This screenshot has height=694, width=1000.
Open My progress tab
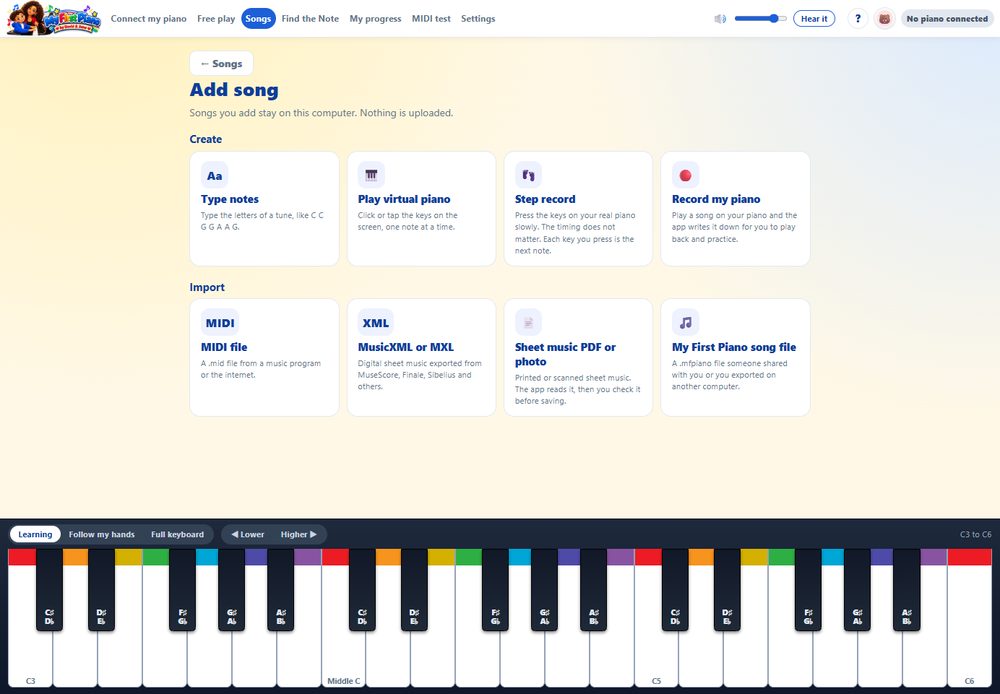coord(375,18)
